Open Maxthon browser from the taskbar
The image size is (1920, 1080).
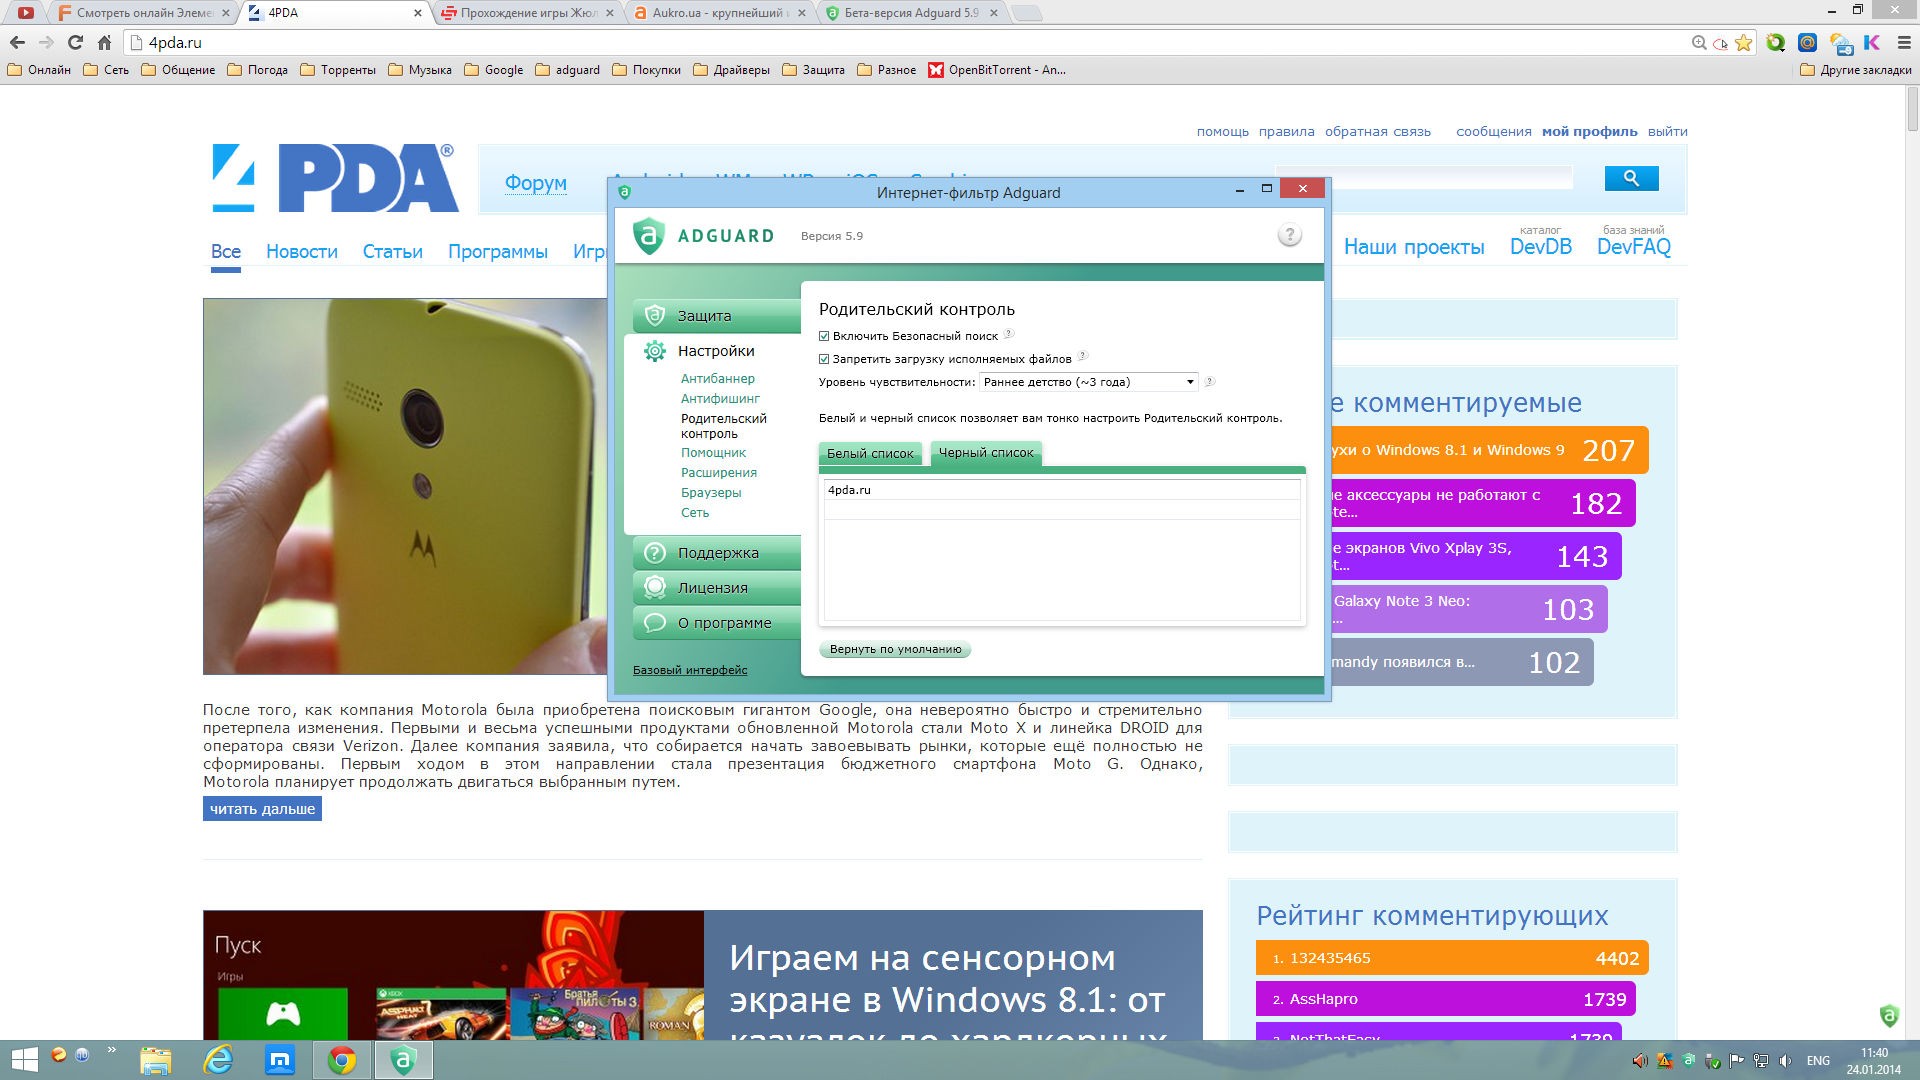(x=280, y=1060)
